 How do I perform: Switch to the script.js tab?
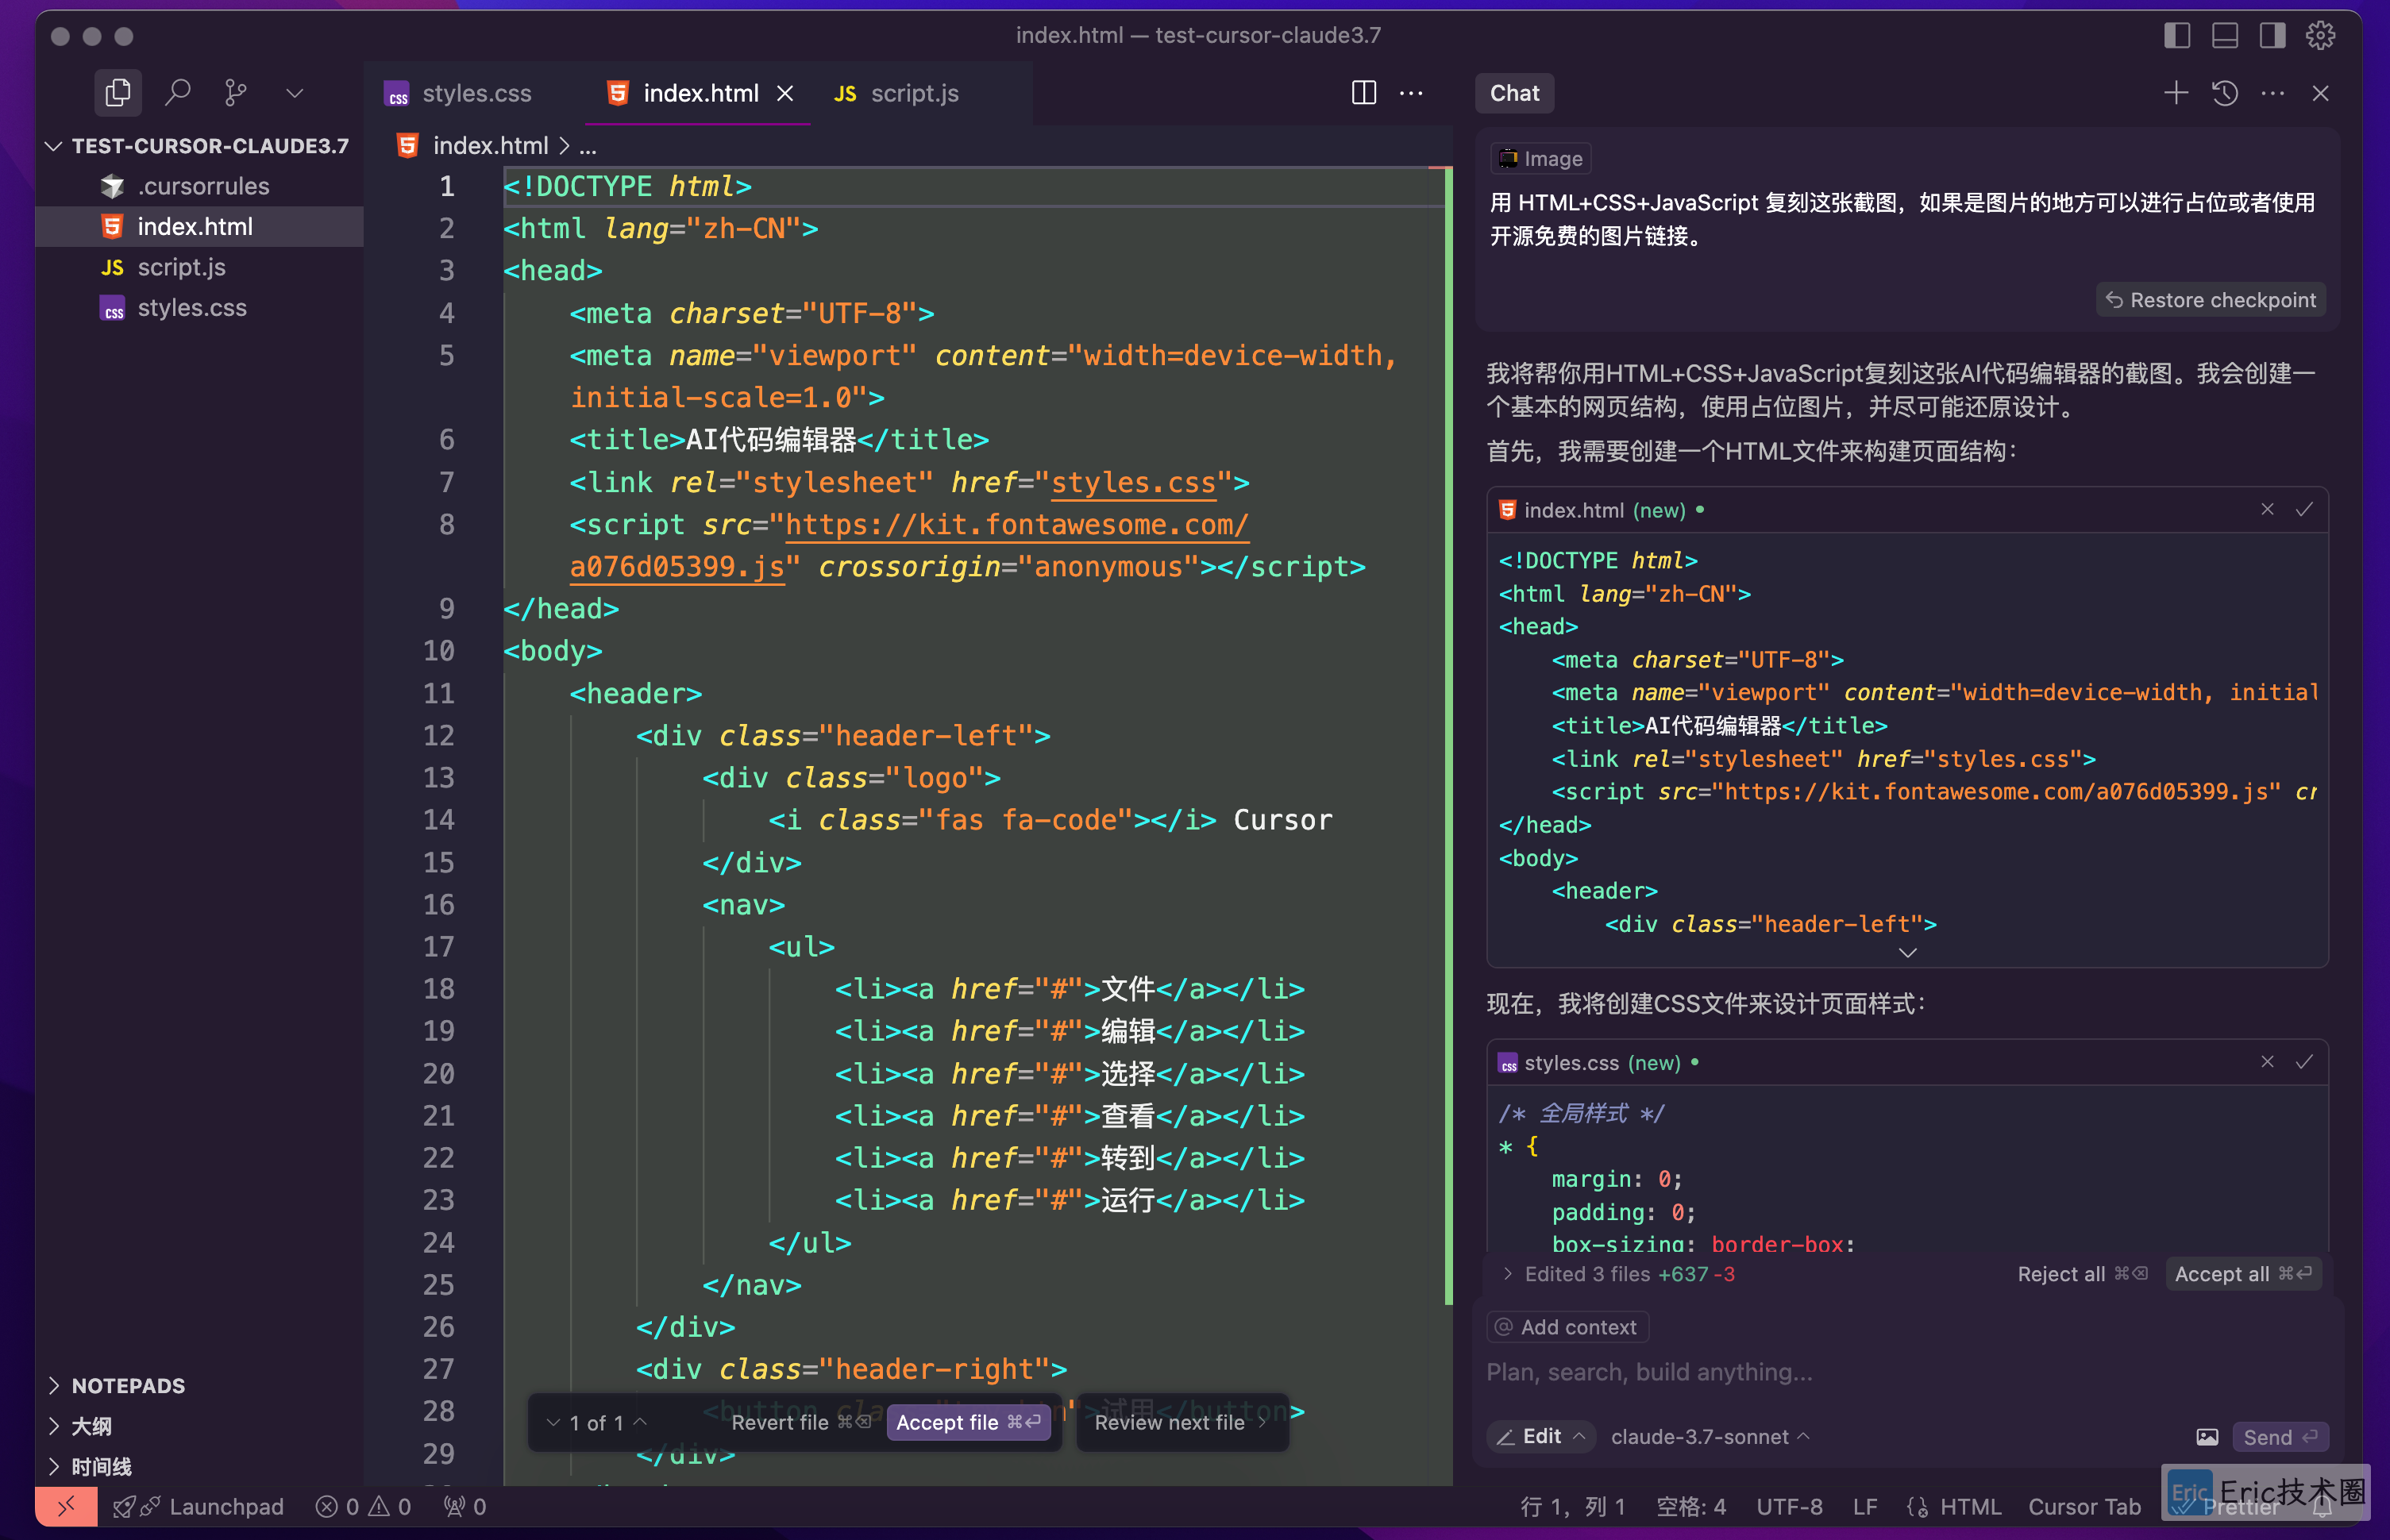pyautogui.click(x=897, y=93)
